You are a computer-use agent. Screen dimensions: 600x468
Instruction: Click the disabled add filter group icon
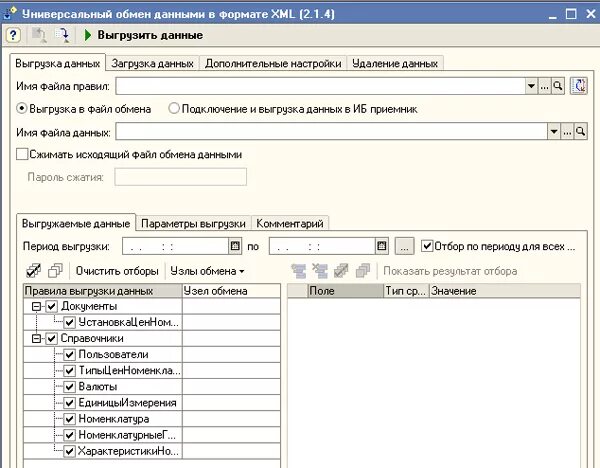298,271
